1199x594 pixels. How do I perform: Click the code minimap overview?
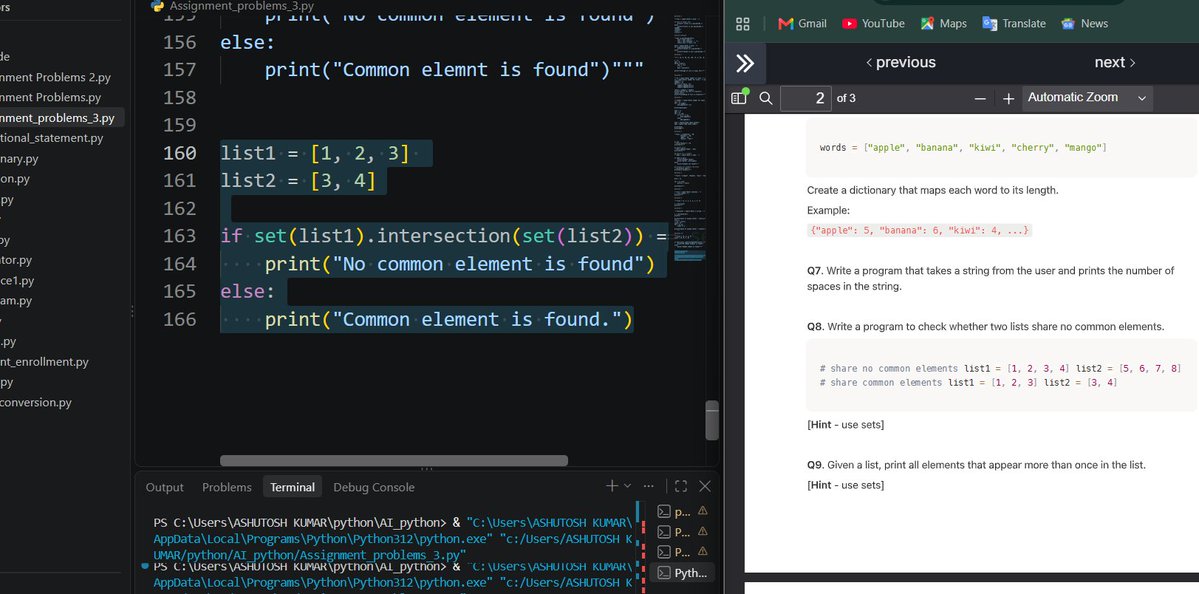[x=690, y=138]
